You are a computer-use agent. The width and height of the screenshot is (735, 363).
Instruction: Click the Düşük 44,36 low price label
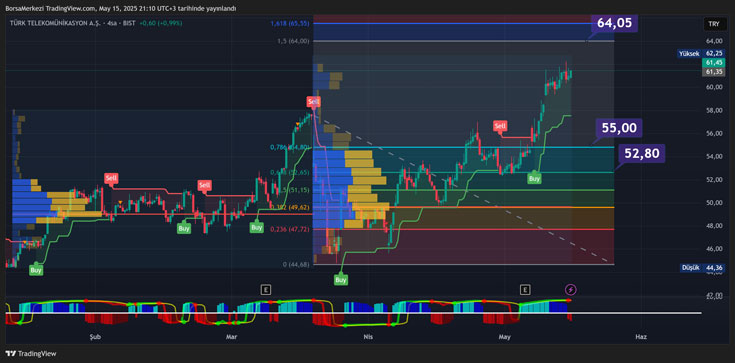pos(702,268)
